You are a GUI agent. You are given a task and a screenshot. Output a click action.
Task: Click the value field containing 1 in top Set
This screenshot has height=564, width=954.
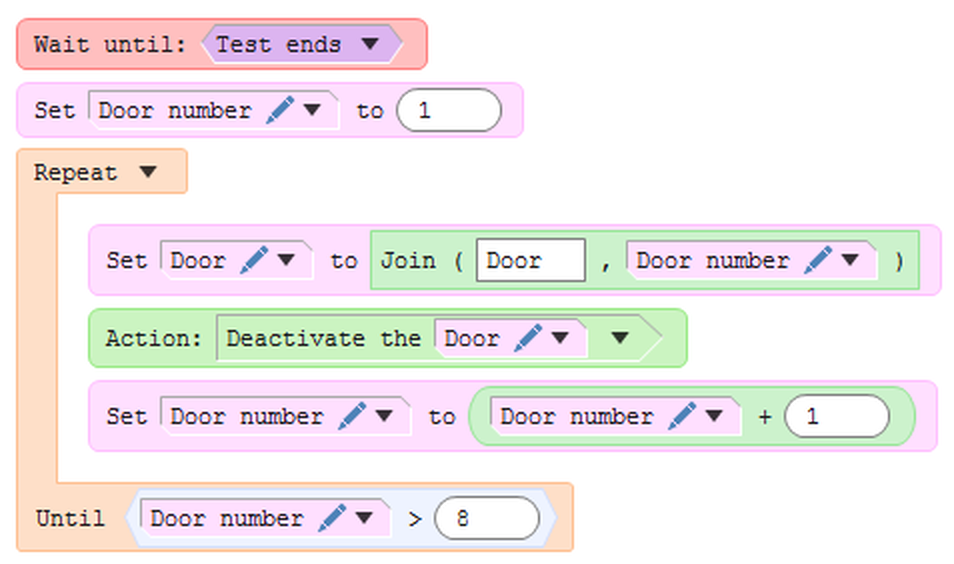pos(448,111)
